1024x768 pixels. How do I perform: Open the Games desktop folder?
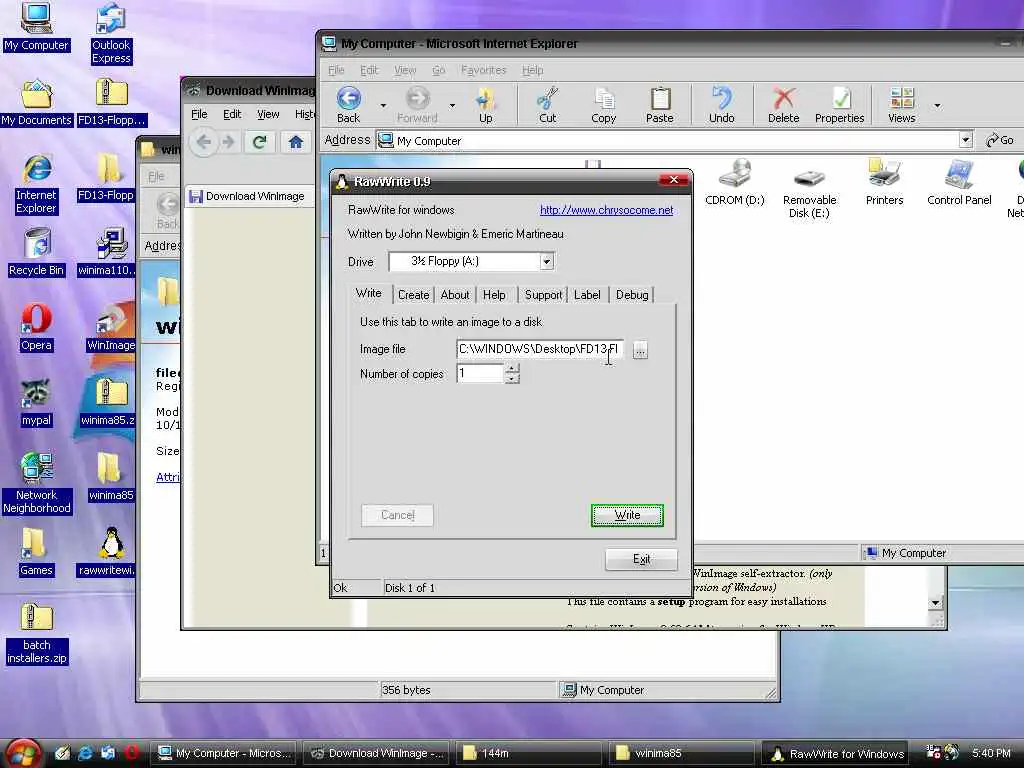(36, 552)
